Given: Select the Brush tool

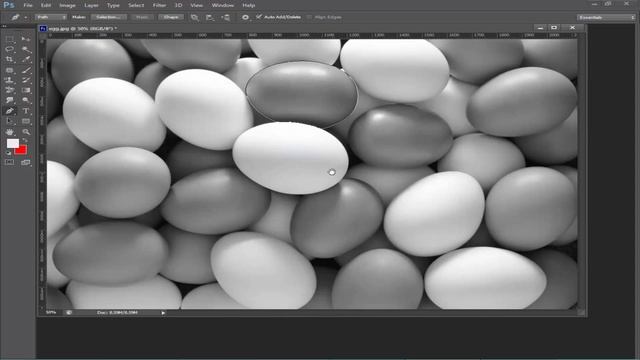Looking at the screenshot, I should [x=26, y=70].
